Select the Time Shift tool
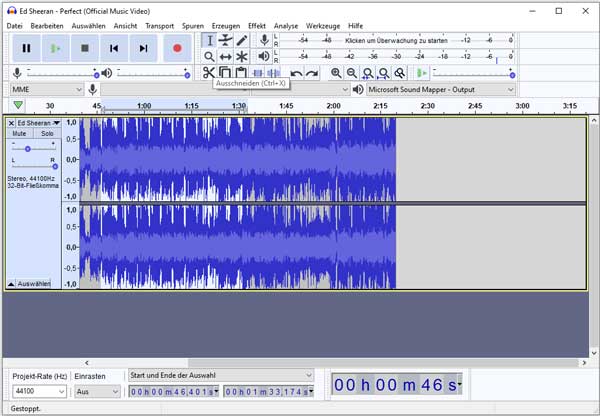 pyautogui.click(x=225, y=57)
